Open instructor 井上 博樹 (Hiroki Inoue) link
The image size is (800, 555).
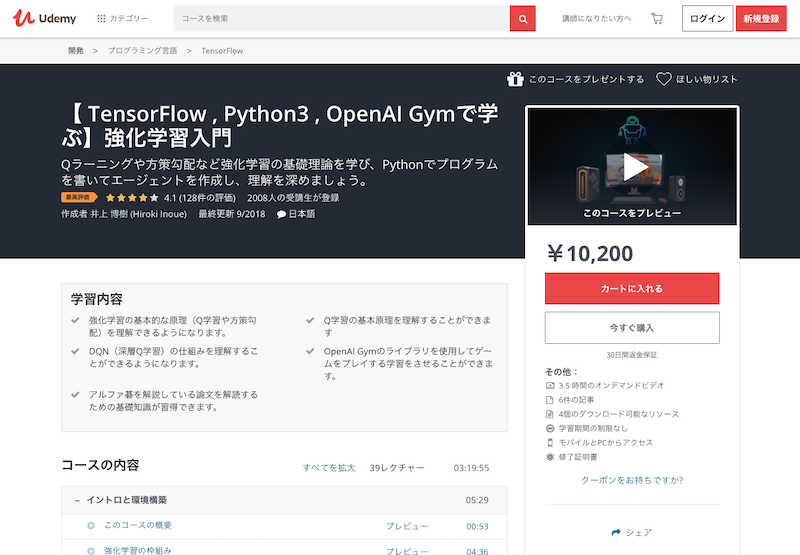(138, 214)
